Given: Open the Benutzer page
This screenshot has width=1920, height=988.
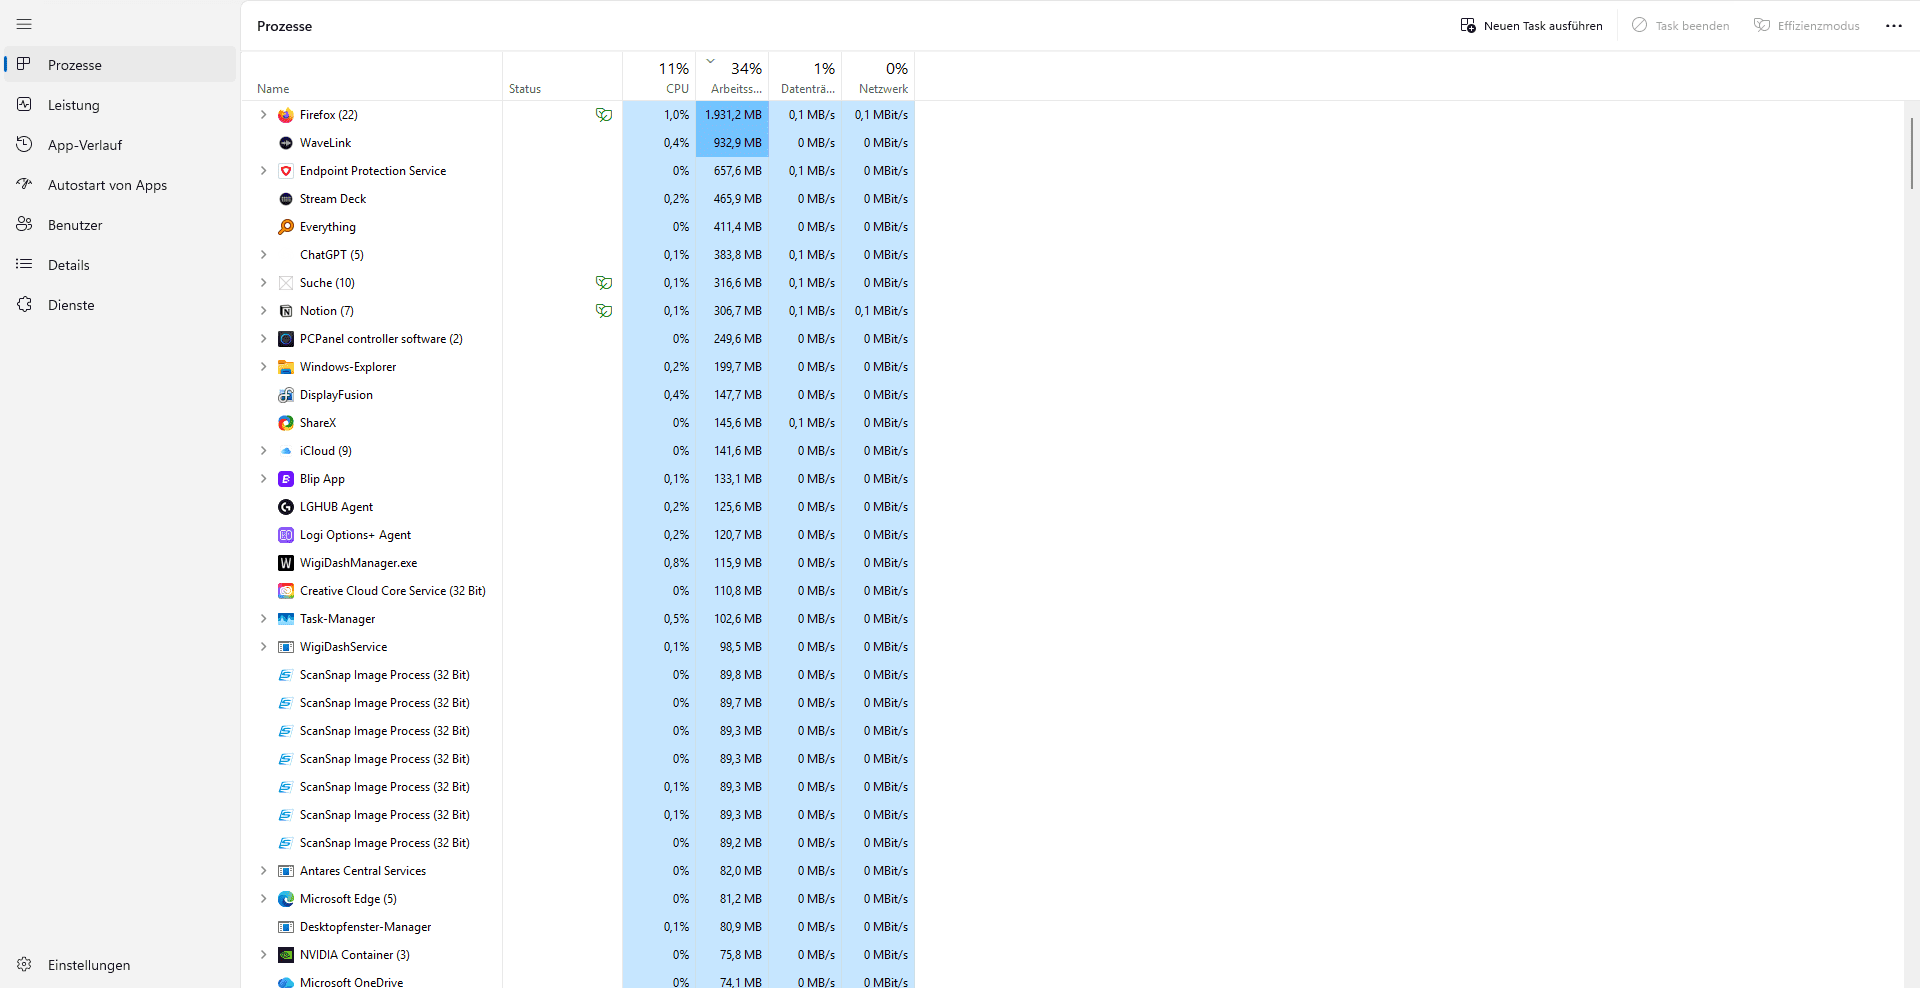Looking at the screenshot, I should [x=120, y=225].
